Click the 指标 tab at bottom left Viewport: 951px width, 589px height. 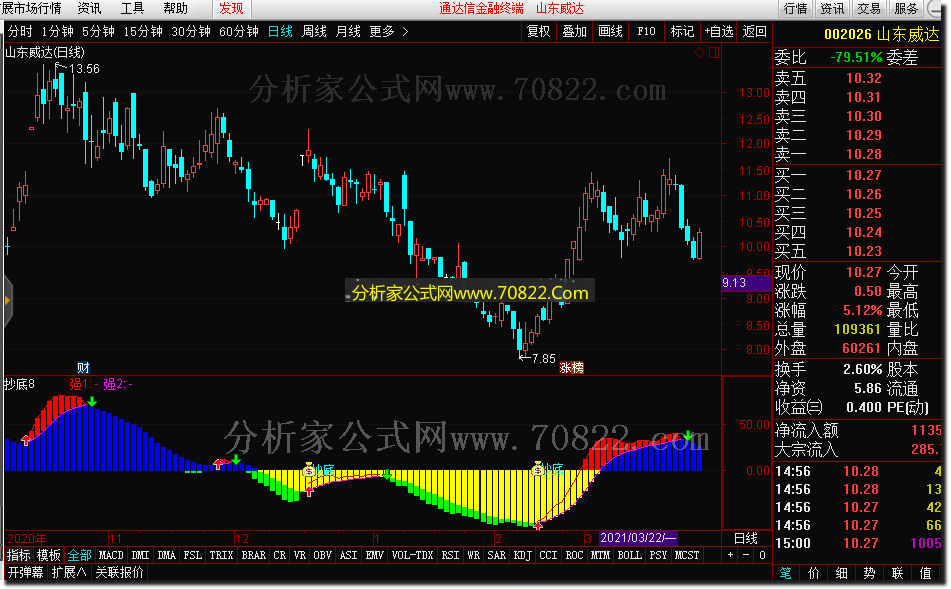18,555
